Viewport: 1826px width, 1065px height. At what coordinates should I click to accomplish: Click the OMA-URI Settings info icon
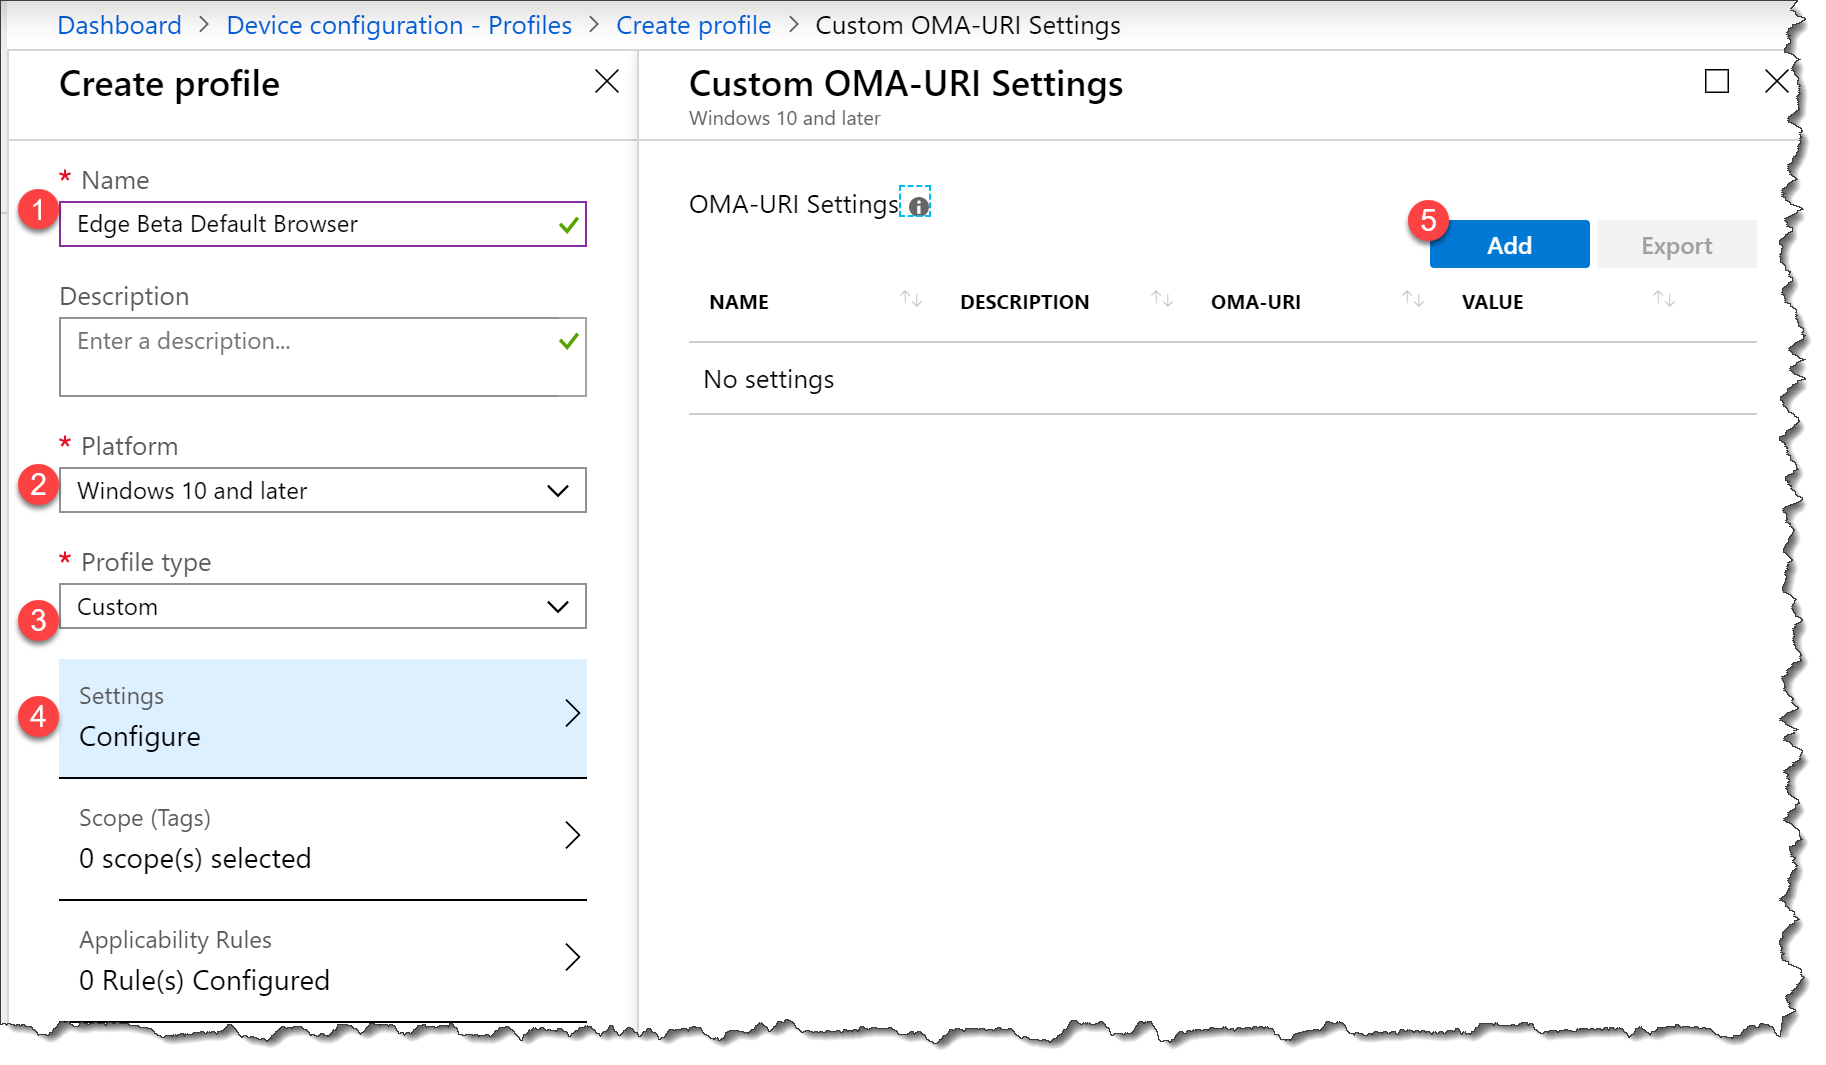coord(916,203)
